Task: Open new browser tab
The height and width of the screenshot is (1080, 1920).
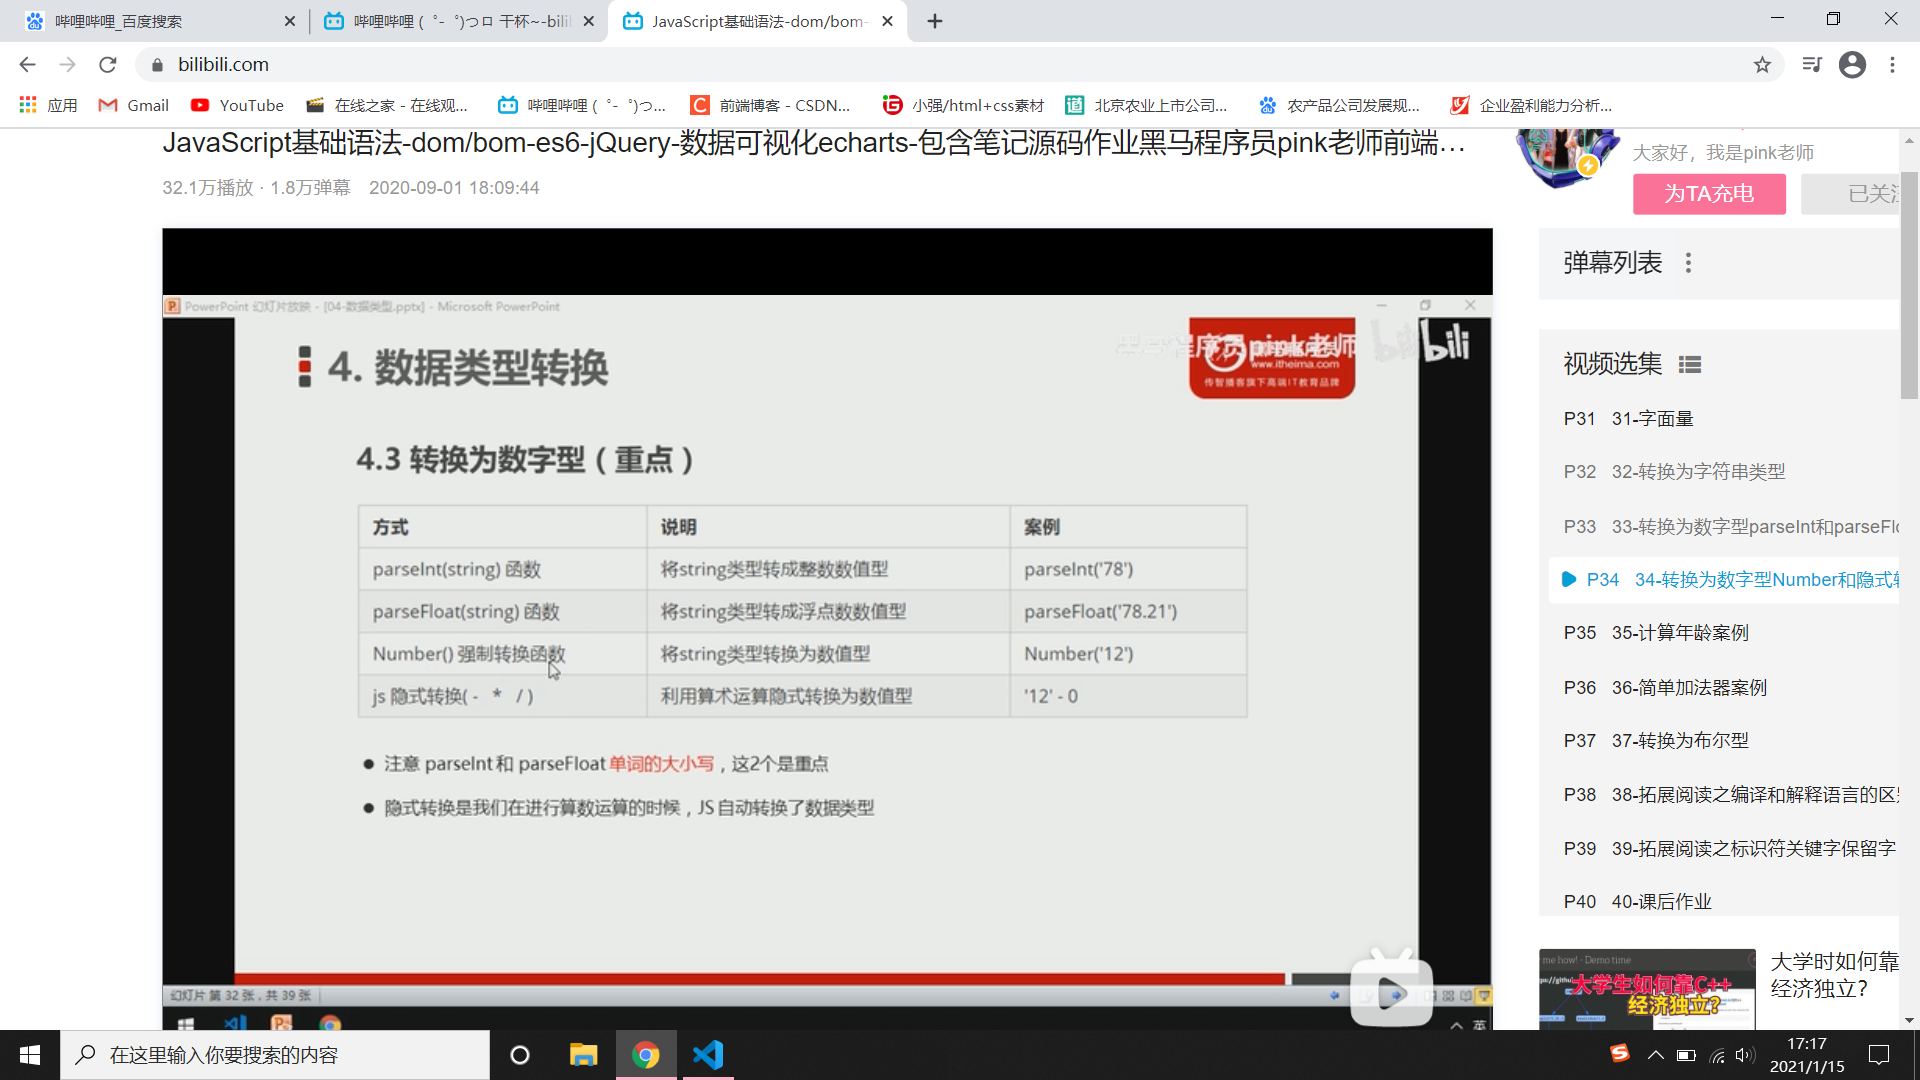Action: [x=935, y=21]
